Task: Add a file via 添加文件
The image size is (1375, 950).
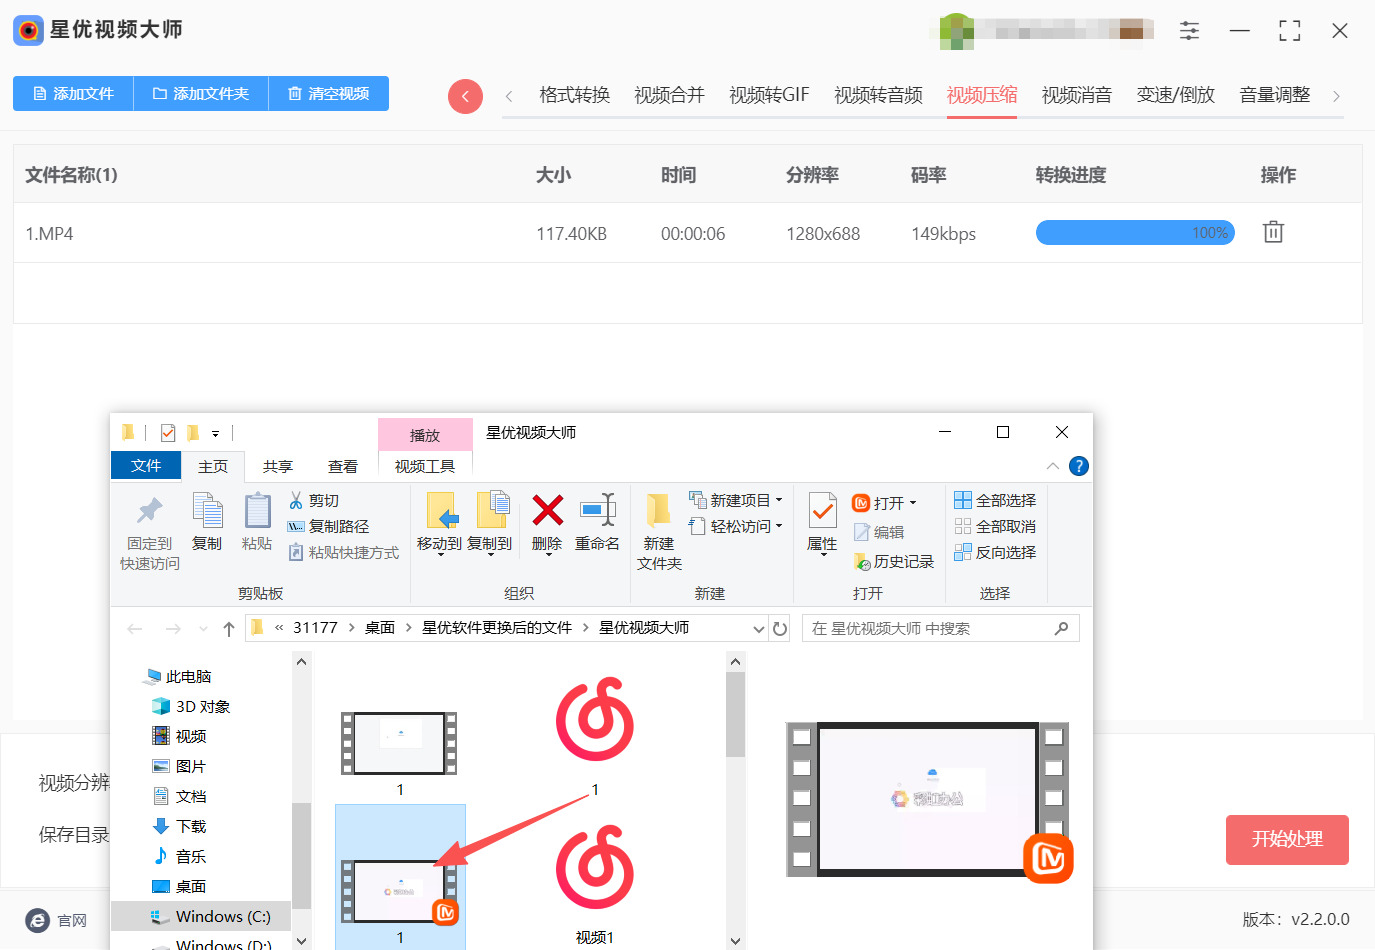Action: coord(73,94)
